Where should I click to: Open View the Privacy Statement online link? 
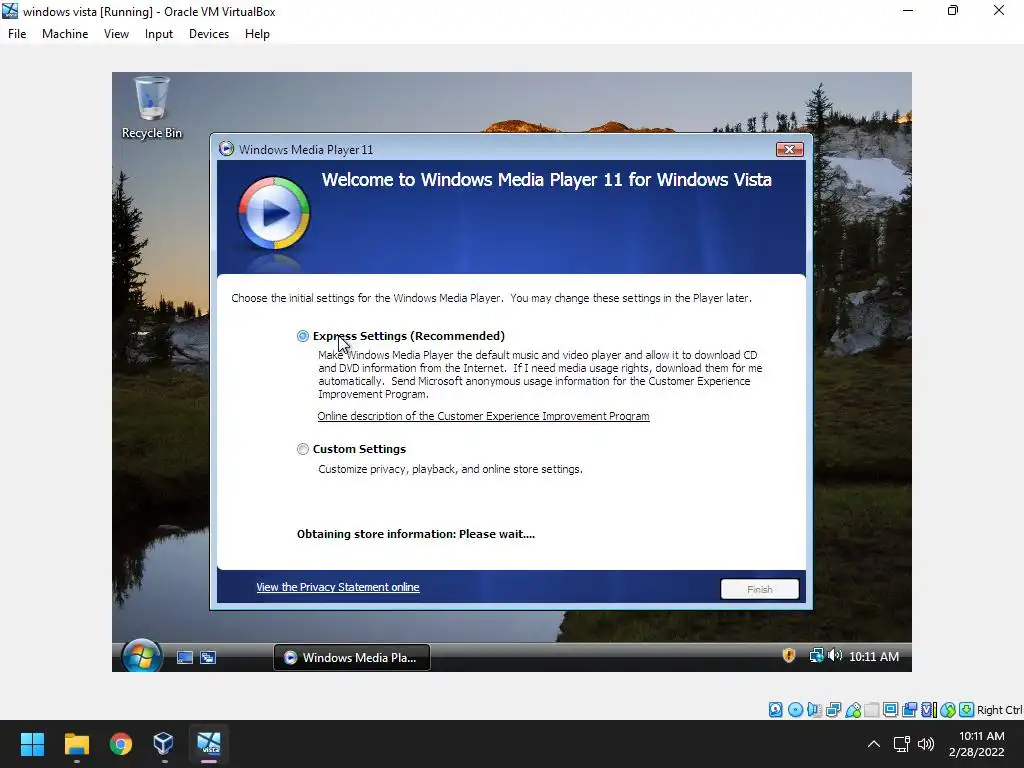(x=338, y=587)
